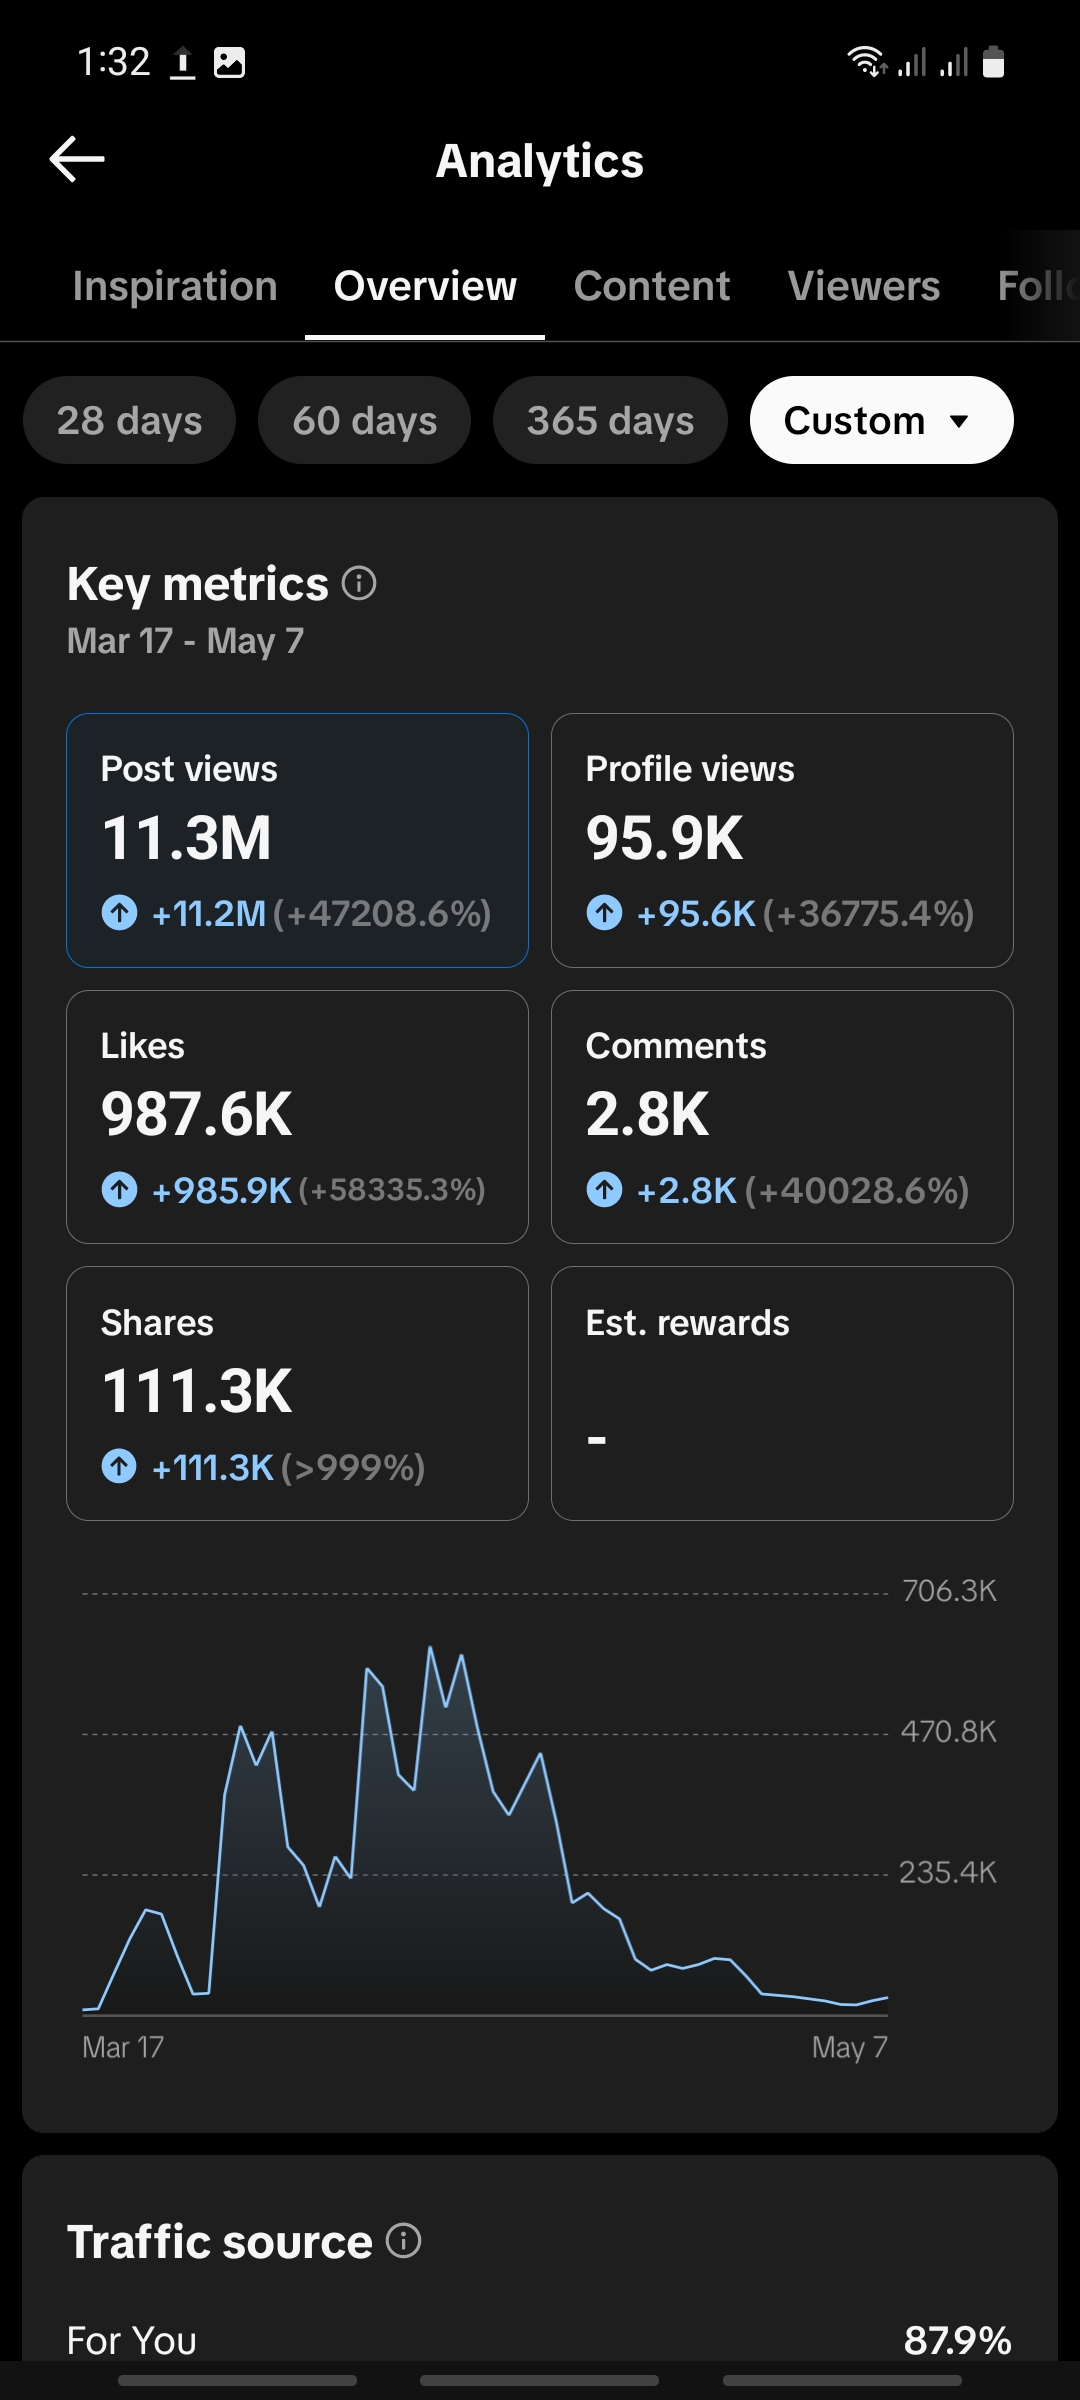The width and height of the screenshot is (1080, 2400).
Task: Select the Post views metric card
Action: coord(297,840)
